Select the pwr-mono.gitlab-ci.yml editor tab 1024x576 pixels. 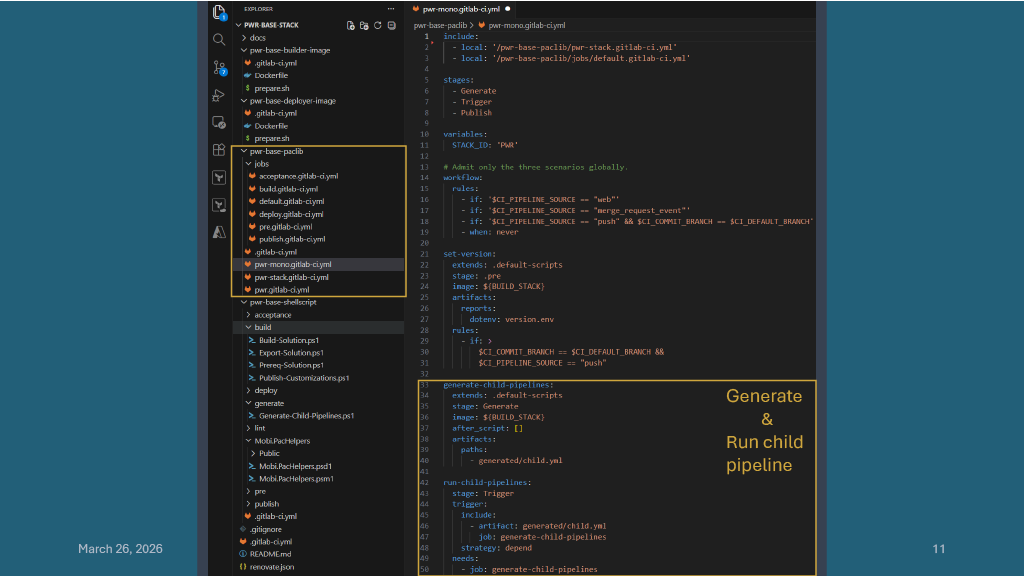point(461,8)
